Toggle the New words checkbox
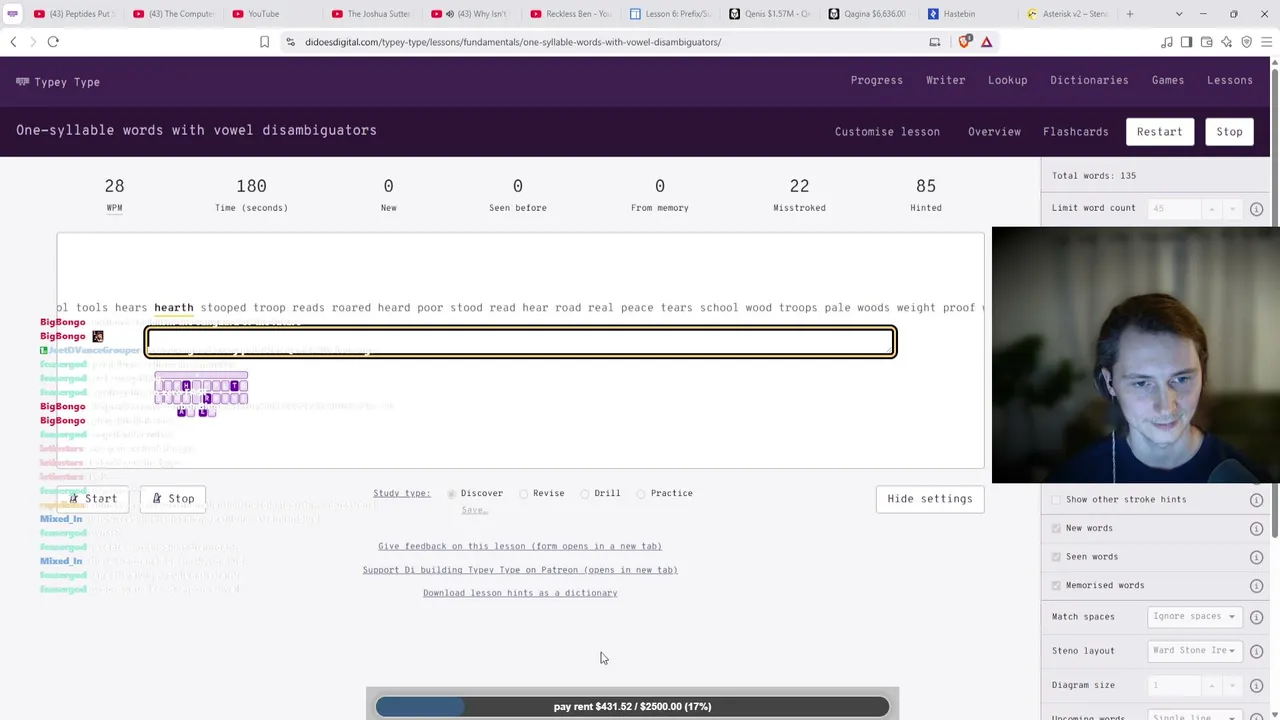1280x720 pixels. [x=1057, y=528]
